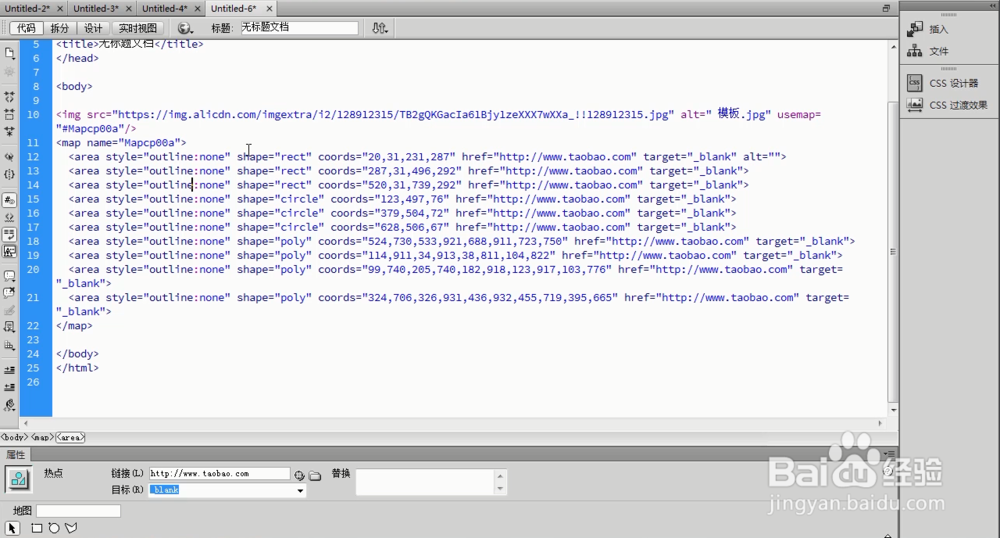Apply Comment icon in coding toolbar

click(10, 276)
